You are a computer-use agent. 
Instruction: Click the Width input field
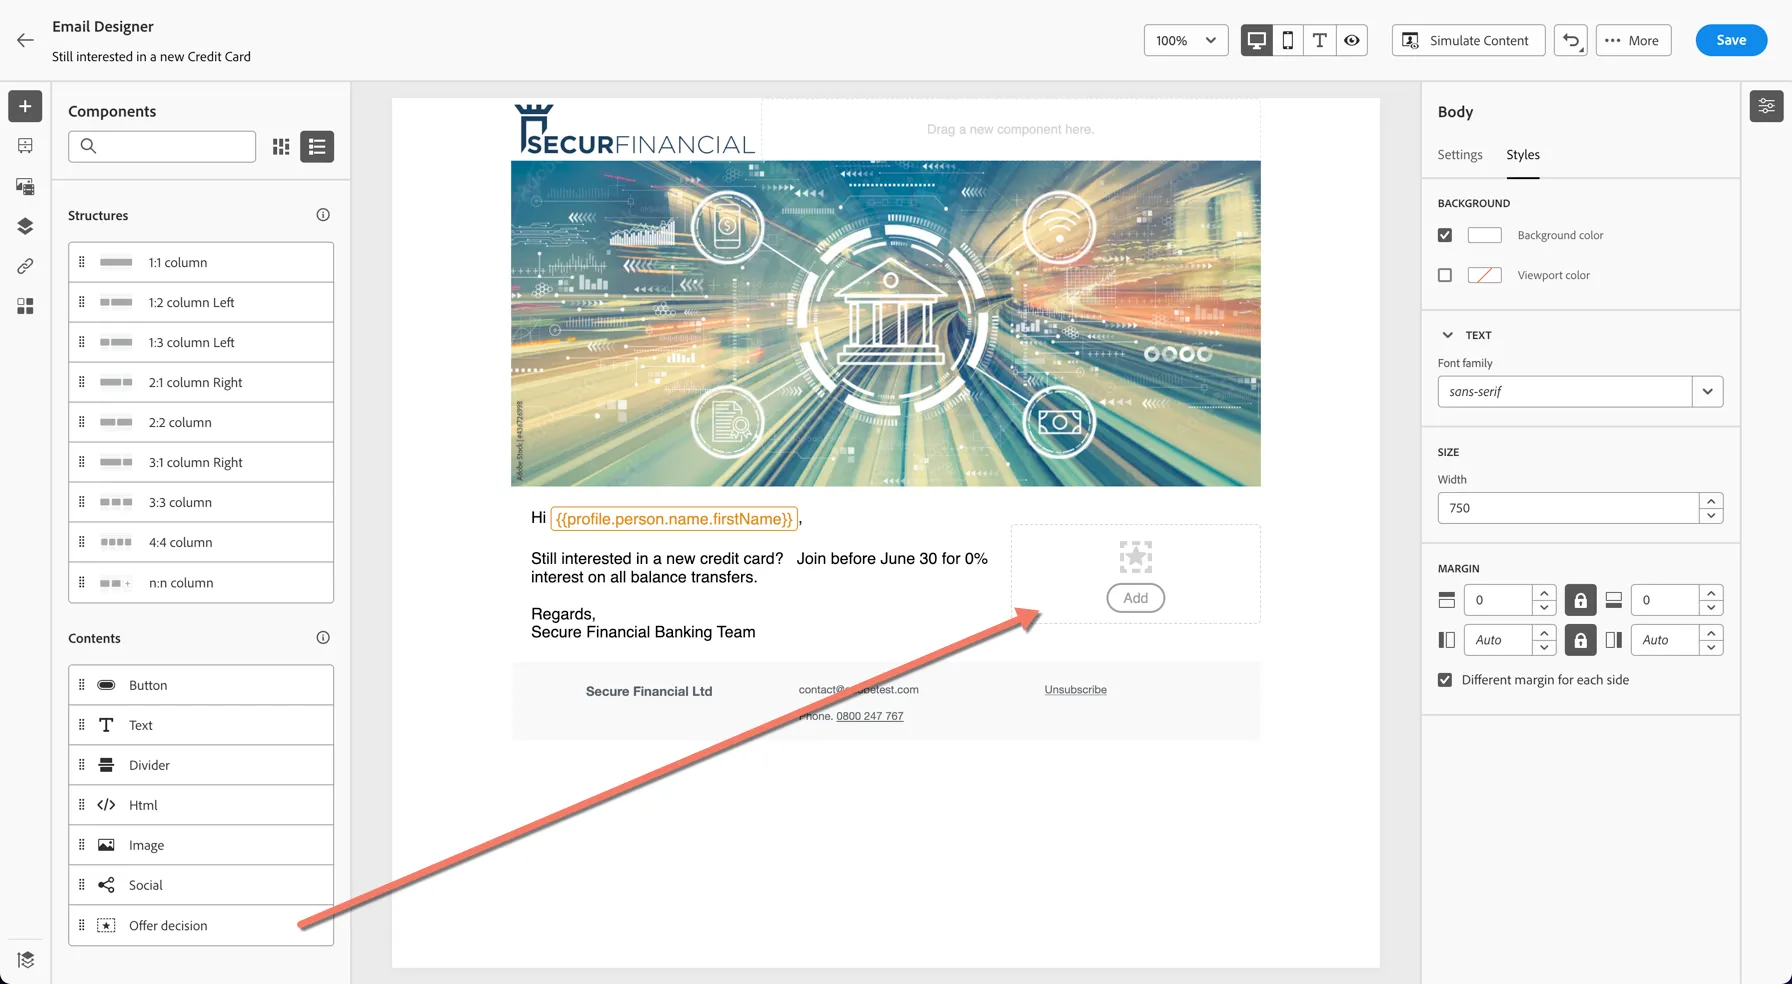tap(1568, 508)
